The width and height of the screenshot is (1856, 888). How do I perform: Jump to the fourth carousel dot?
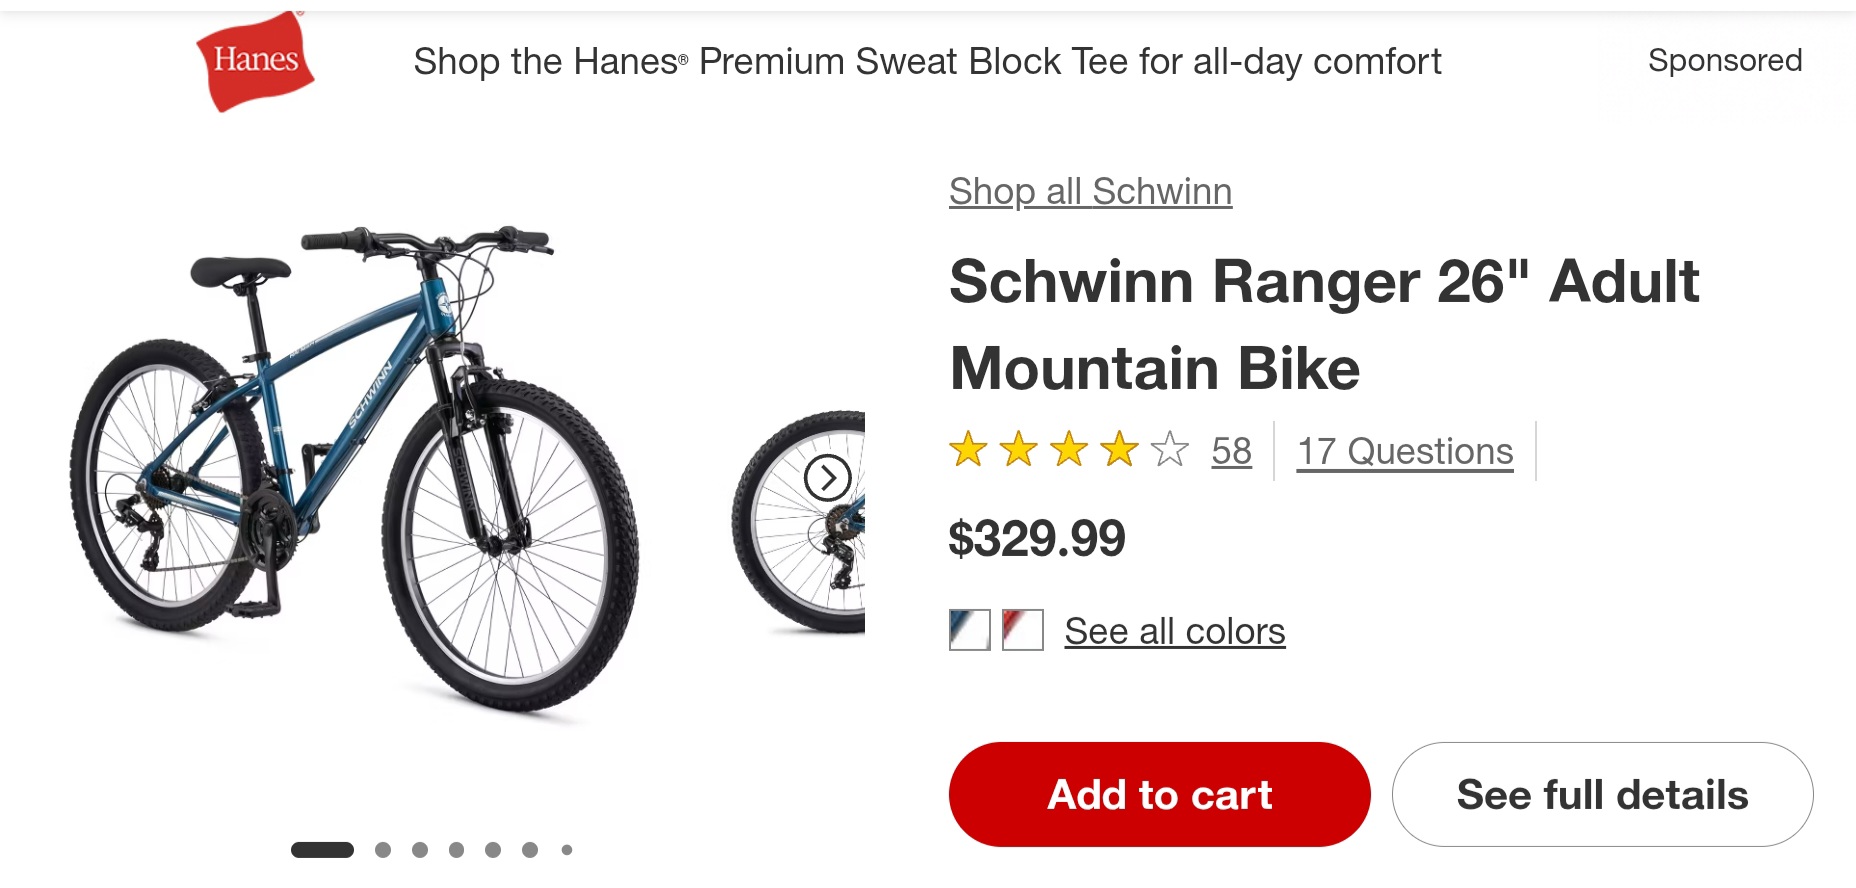tap(456, 850)
